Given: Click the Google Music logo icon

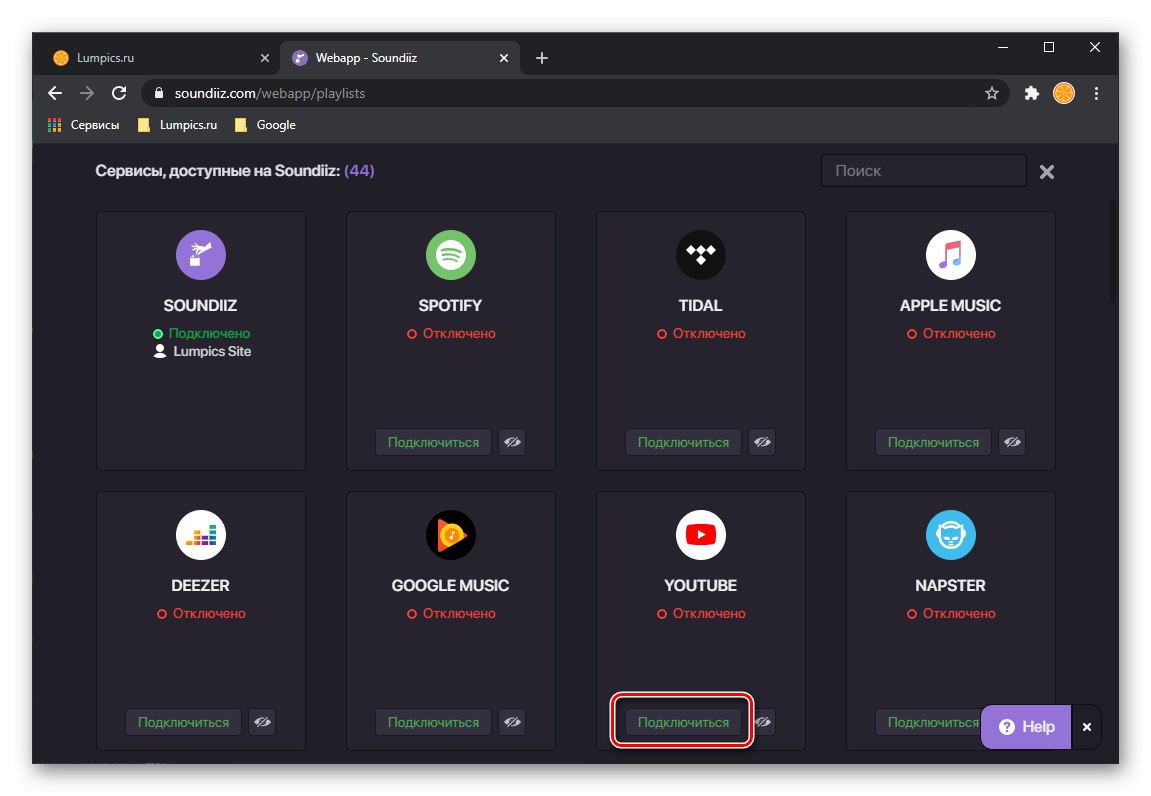Looking at the screenshot, I should [x=451, y=535].
